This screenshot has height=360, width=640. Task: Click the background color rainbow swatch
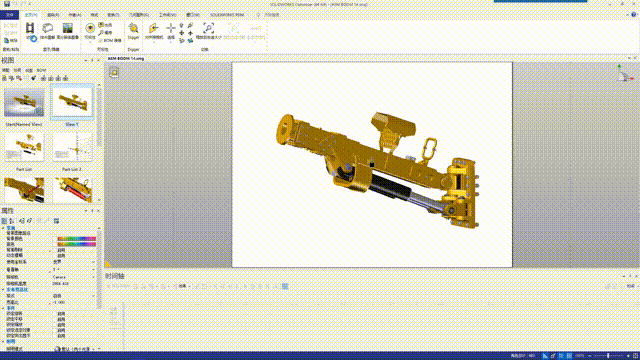pyautogui.click(x=76, y=239)
